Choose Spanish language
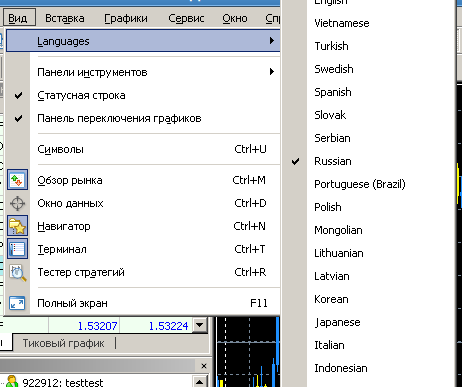The width and height of the screenshot is (462, 387). click(333, 92)
